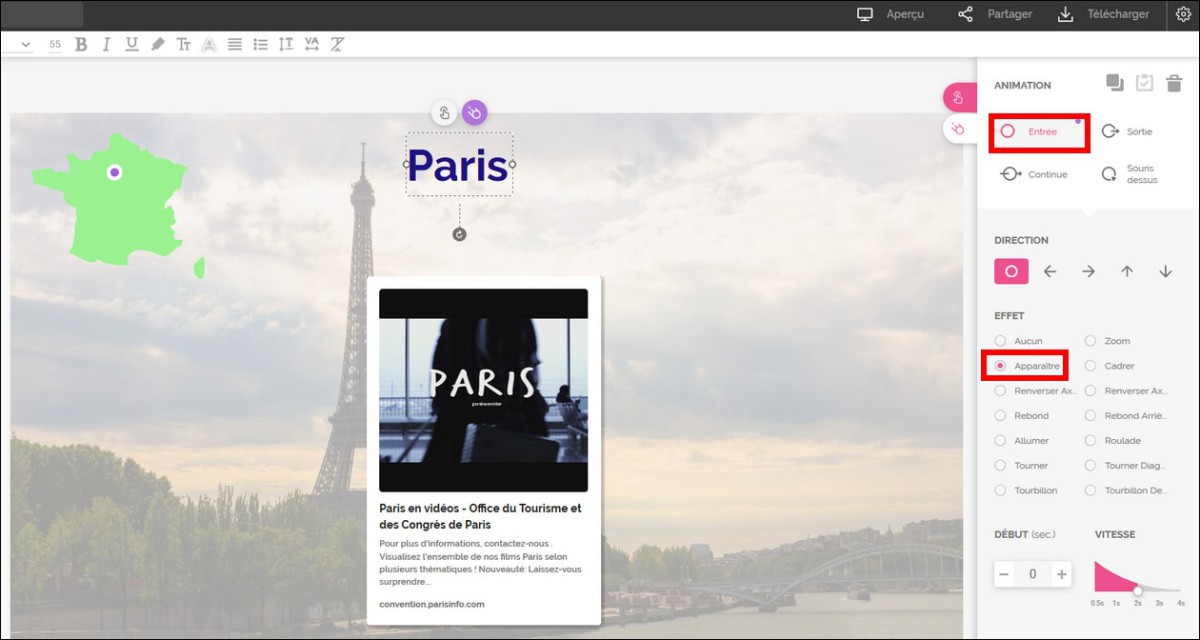Select the Continue animation tab

click(x=1034, y=174)
